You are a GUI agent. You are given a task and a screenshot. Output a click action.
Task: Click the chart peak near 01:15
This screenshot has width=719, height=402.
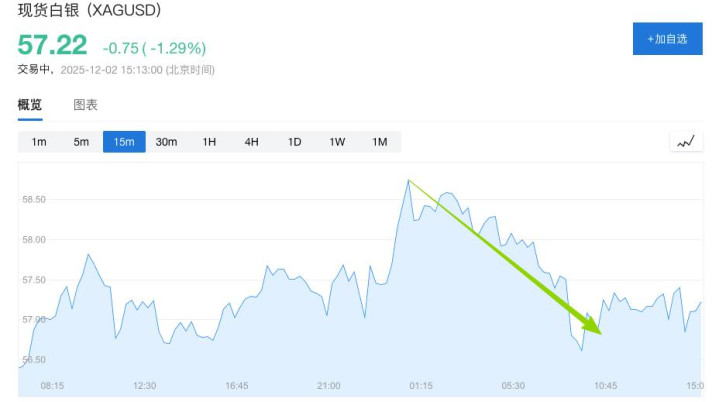click(x=409, y=181)
